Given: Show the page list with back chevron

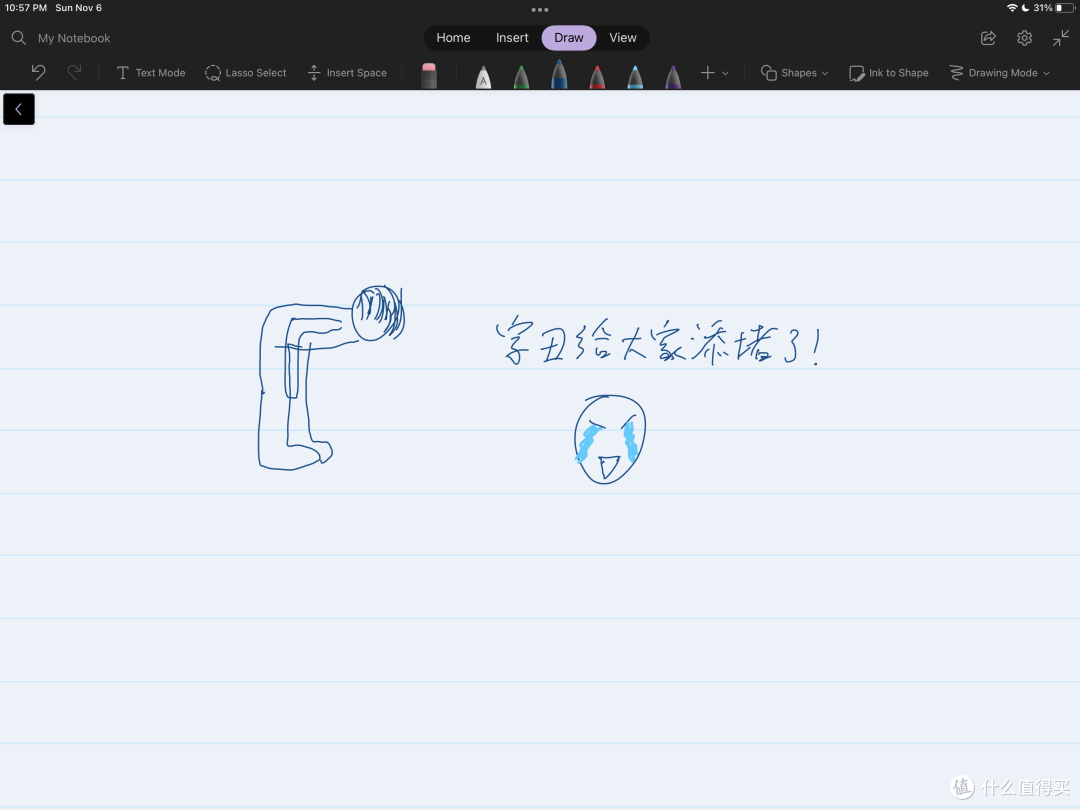Looking at the screenshot, I should pos(19,109).
